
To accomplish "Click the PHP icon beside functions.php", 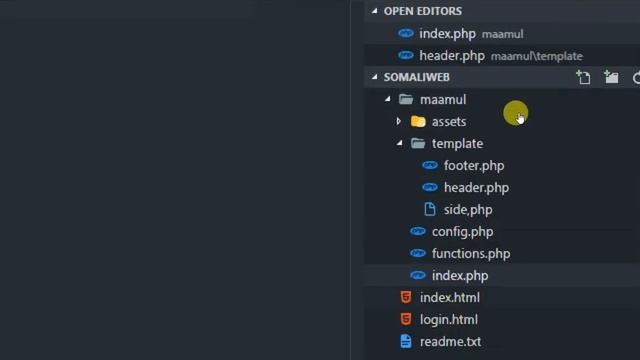I will pyautogui.click(x=418, y=253).
